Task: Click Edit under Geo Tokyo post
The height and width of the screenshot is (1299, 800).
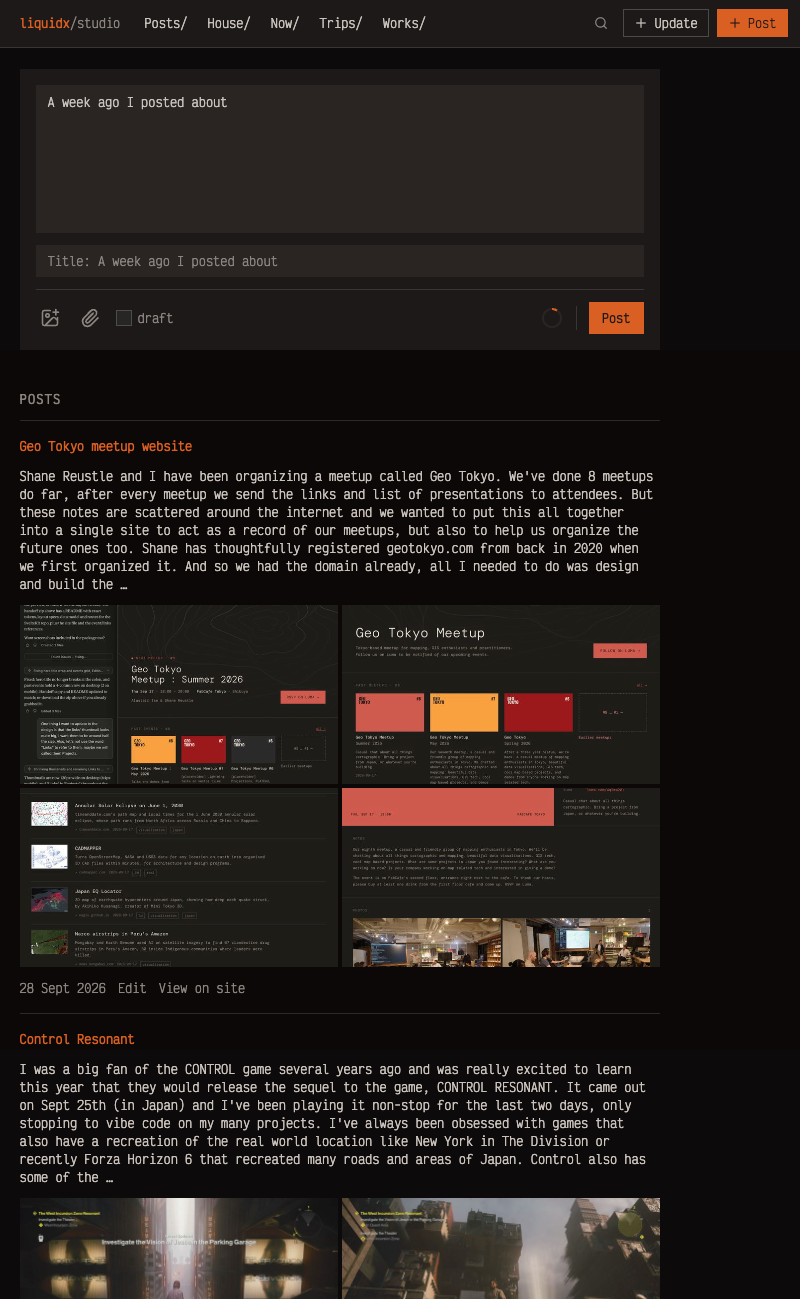Action: click(x=132, y=988)
